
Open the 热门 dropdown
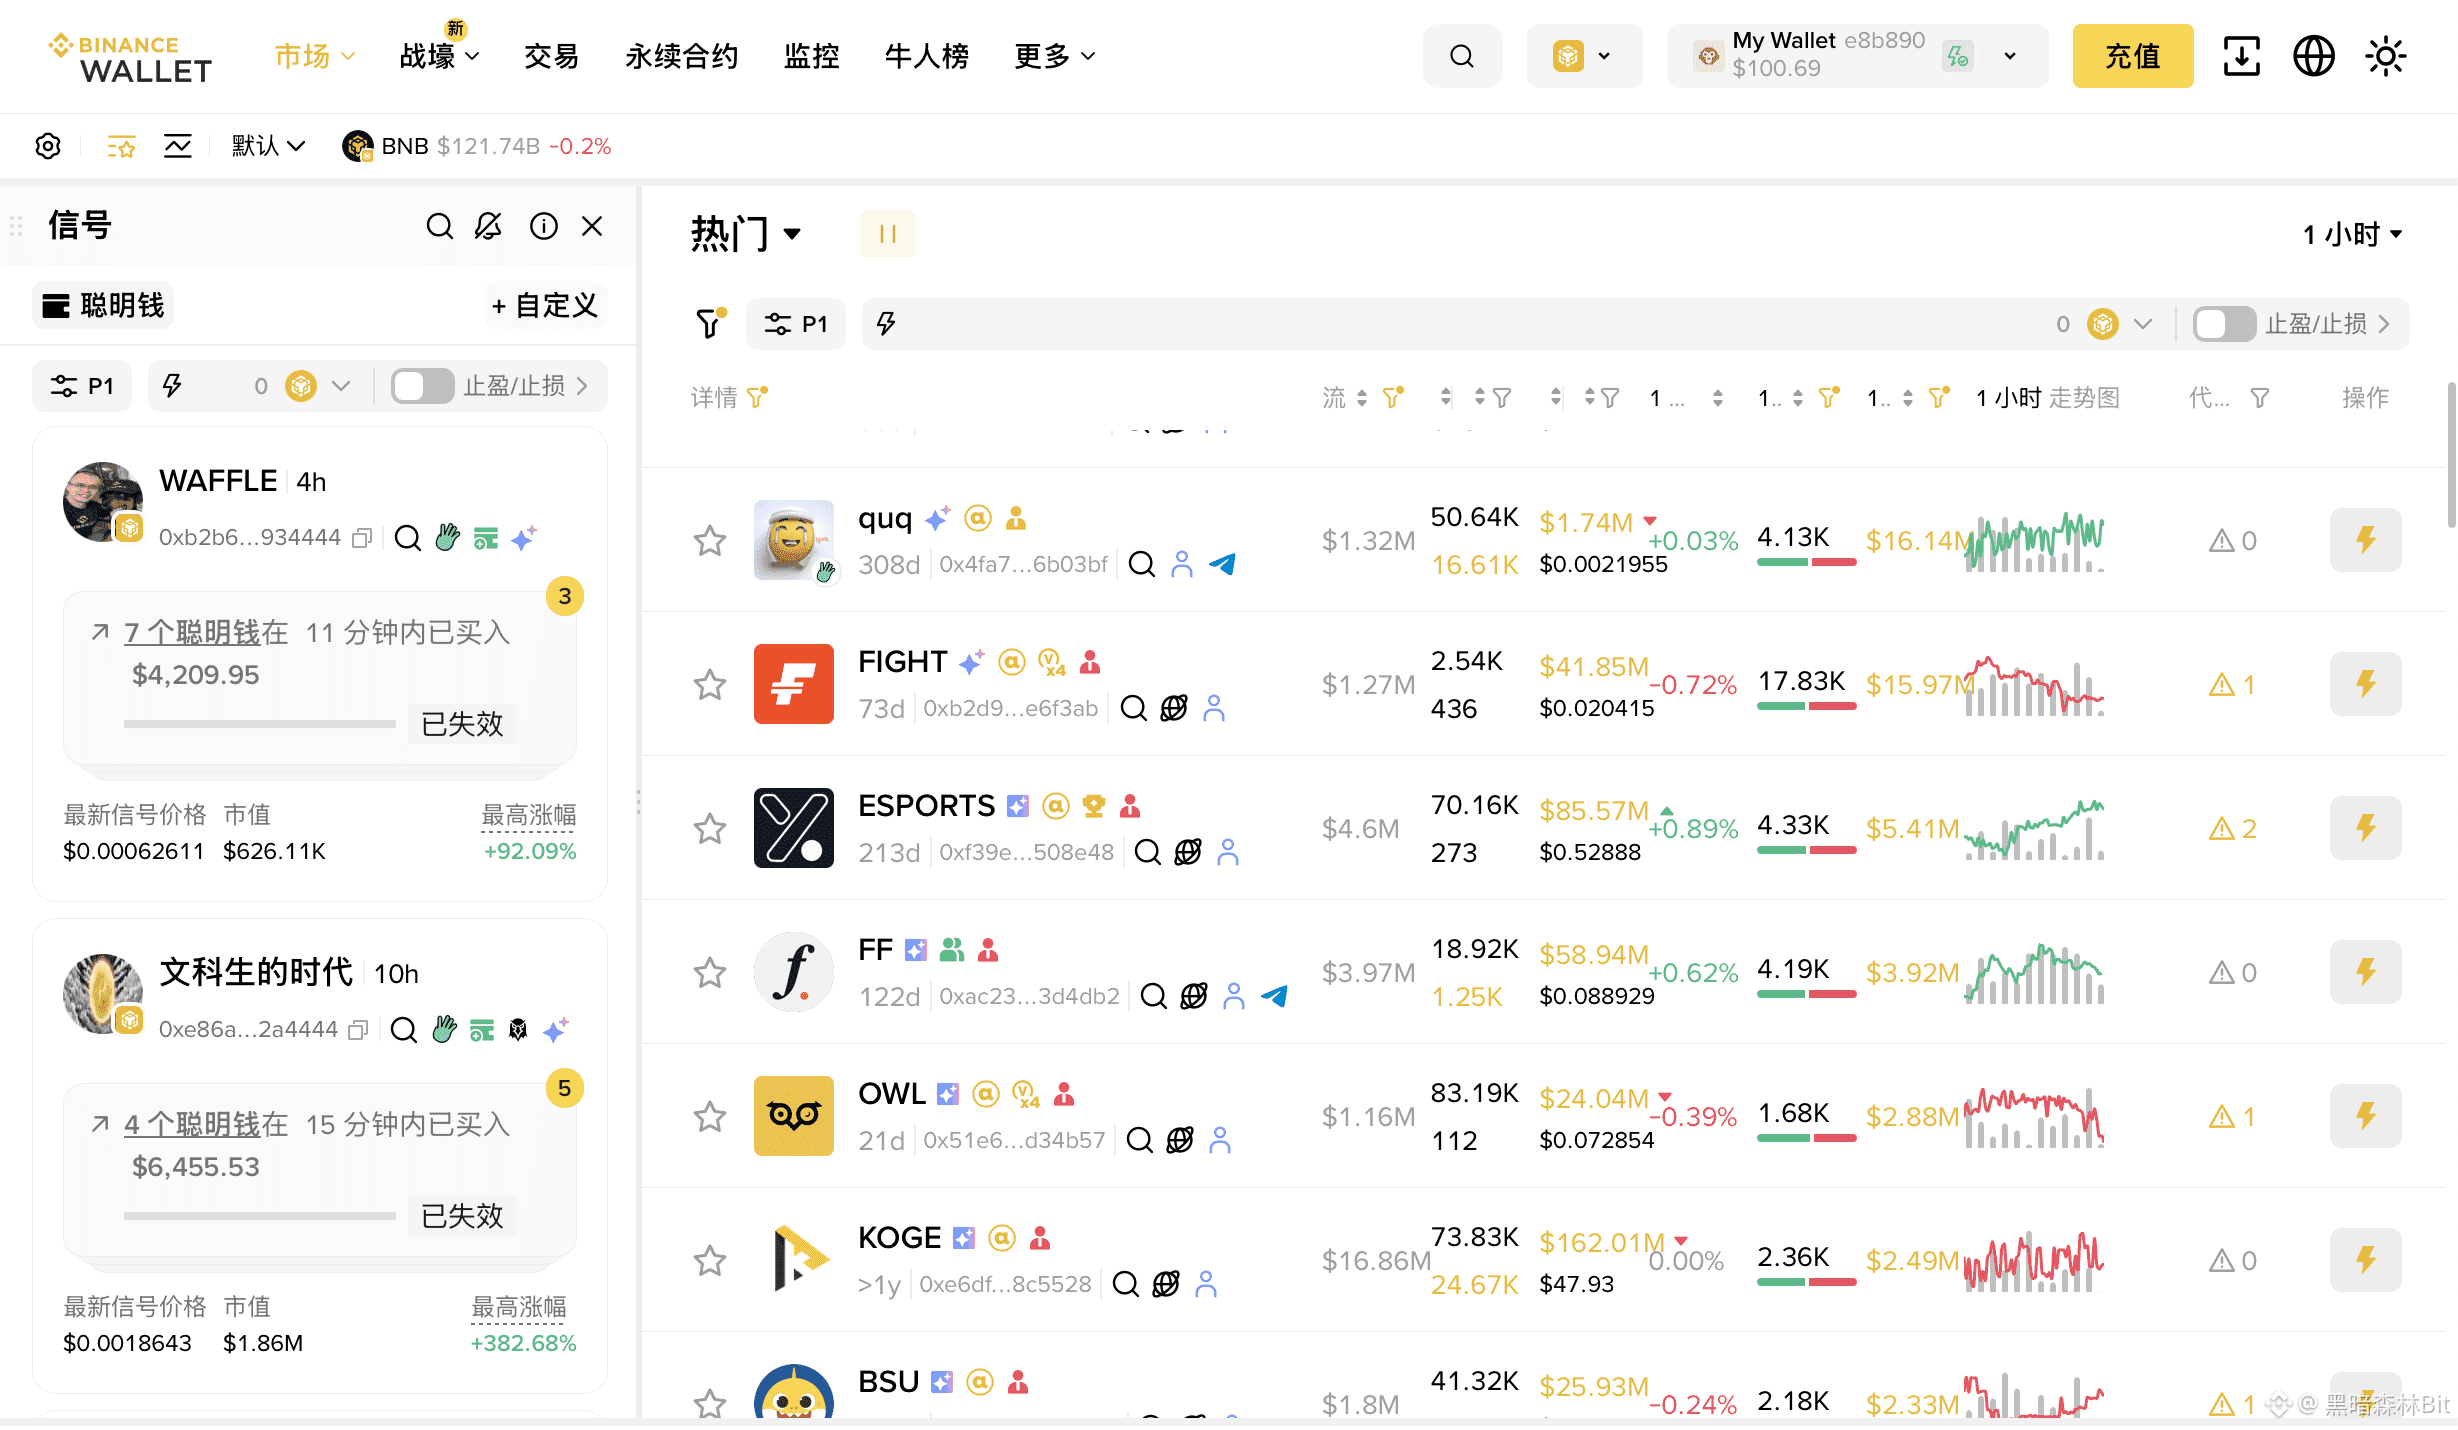pyautogui.click(x=746, y=234)
